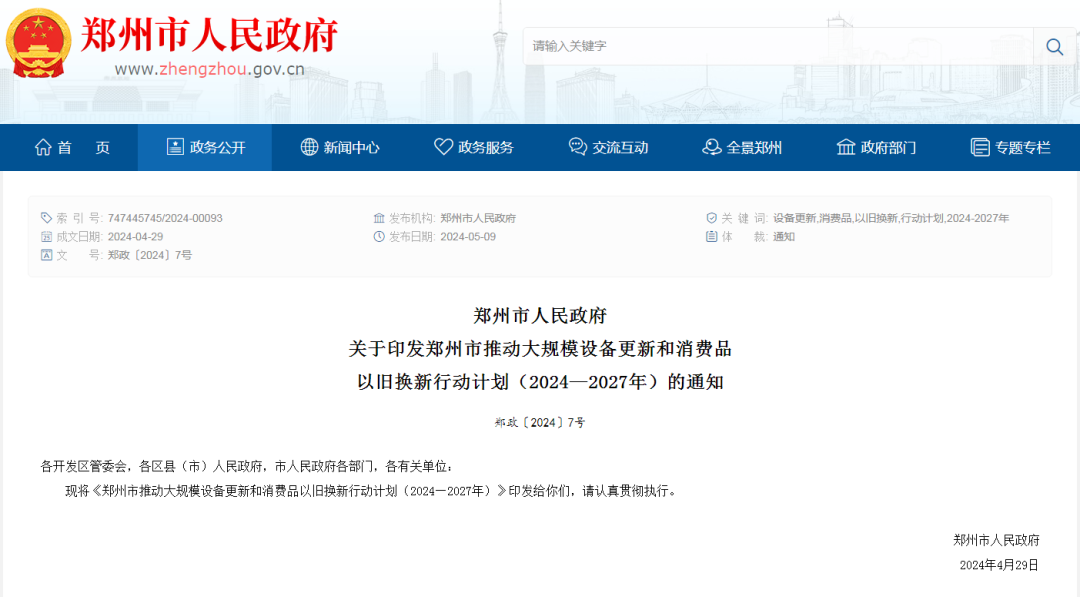Open the 专题专栏 menu item
Image resolution: width=1080 pixels, height=597 pixels.
[x=1010, y=147]
